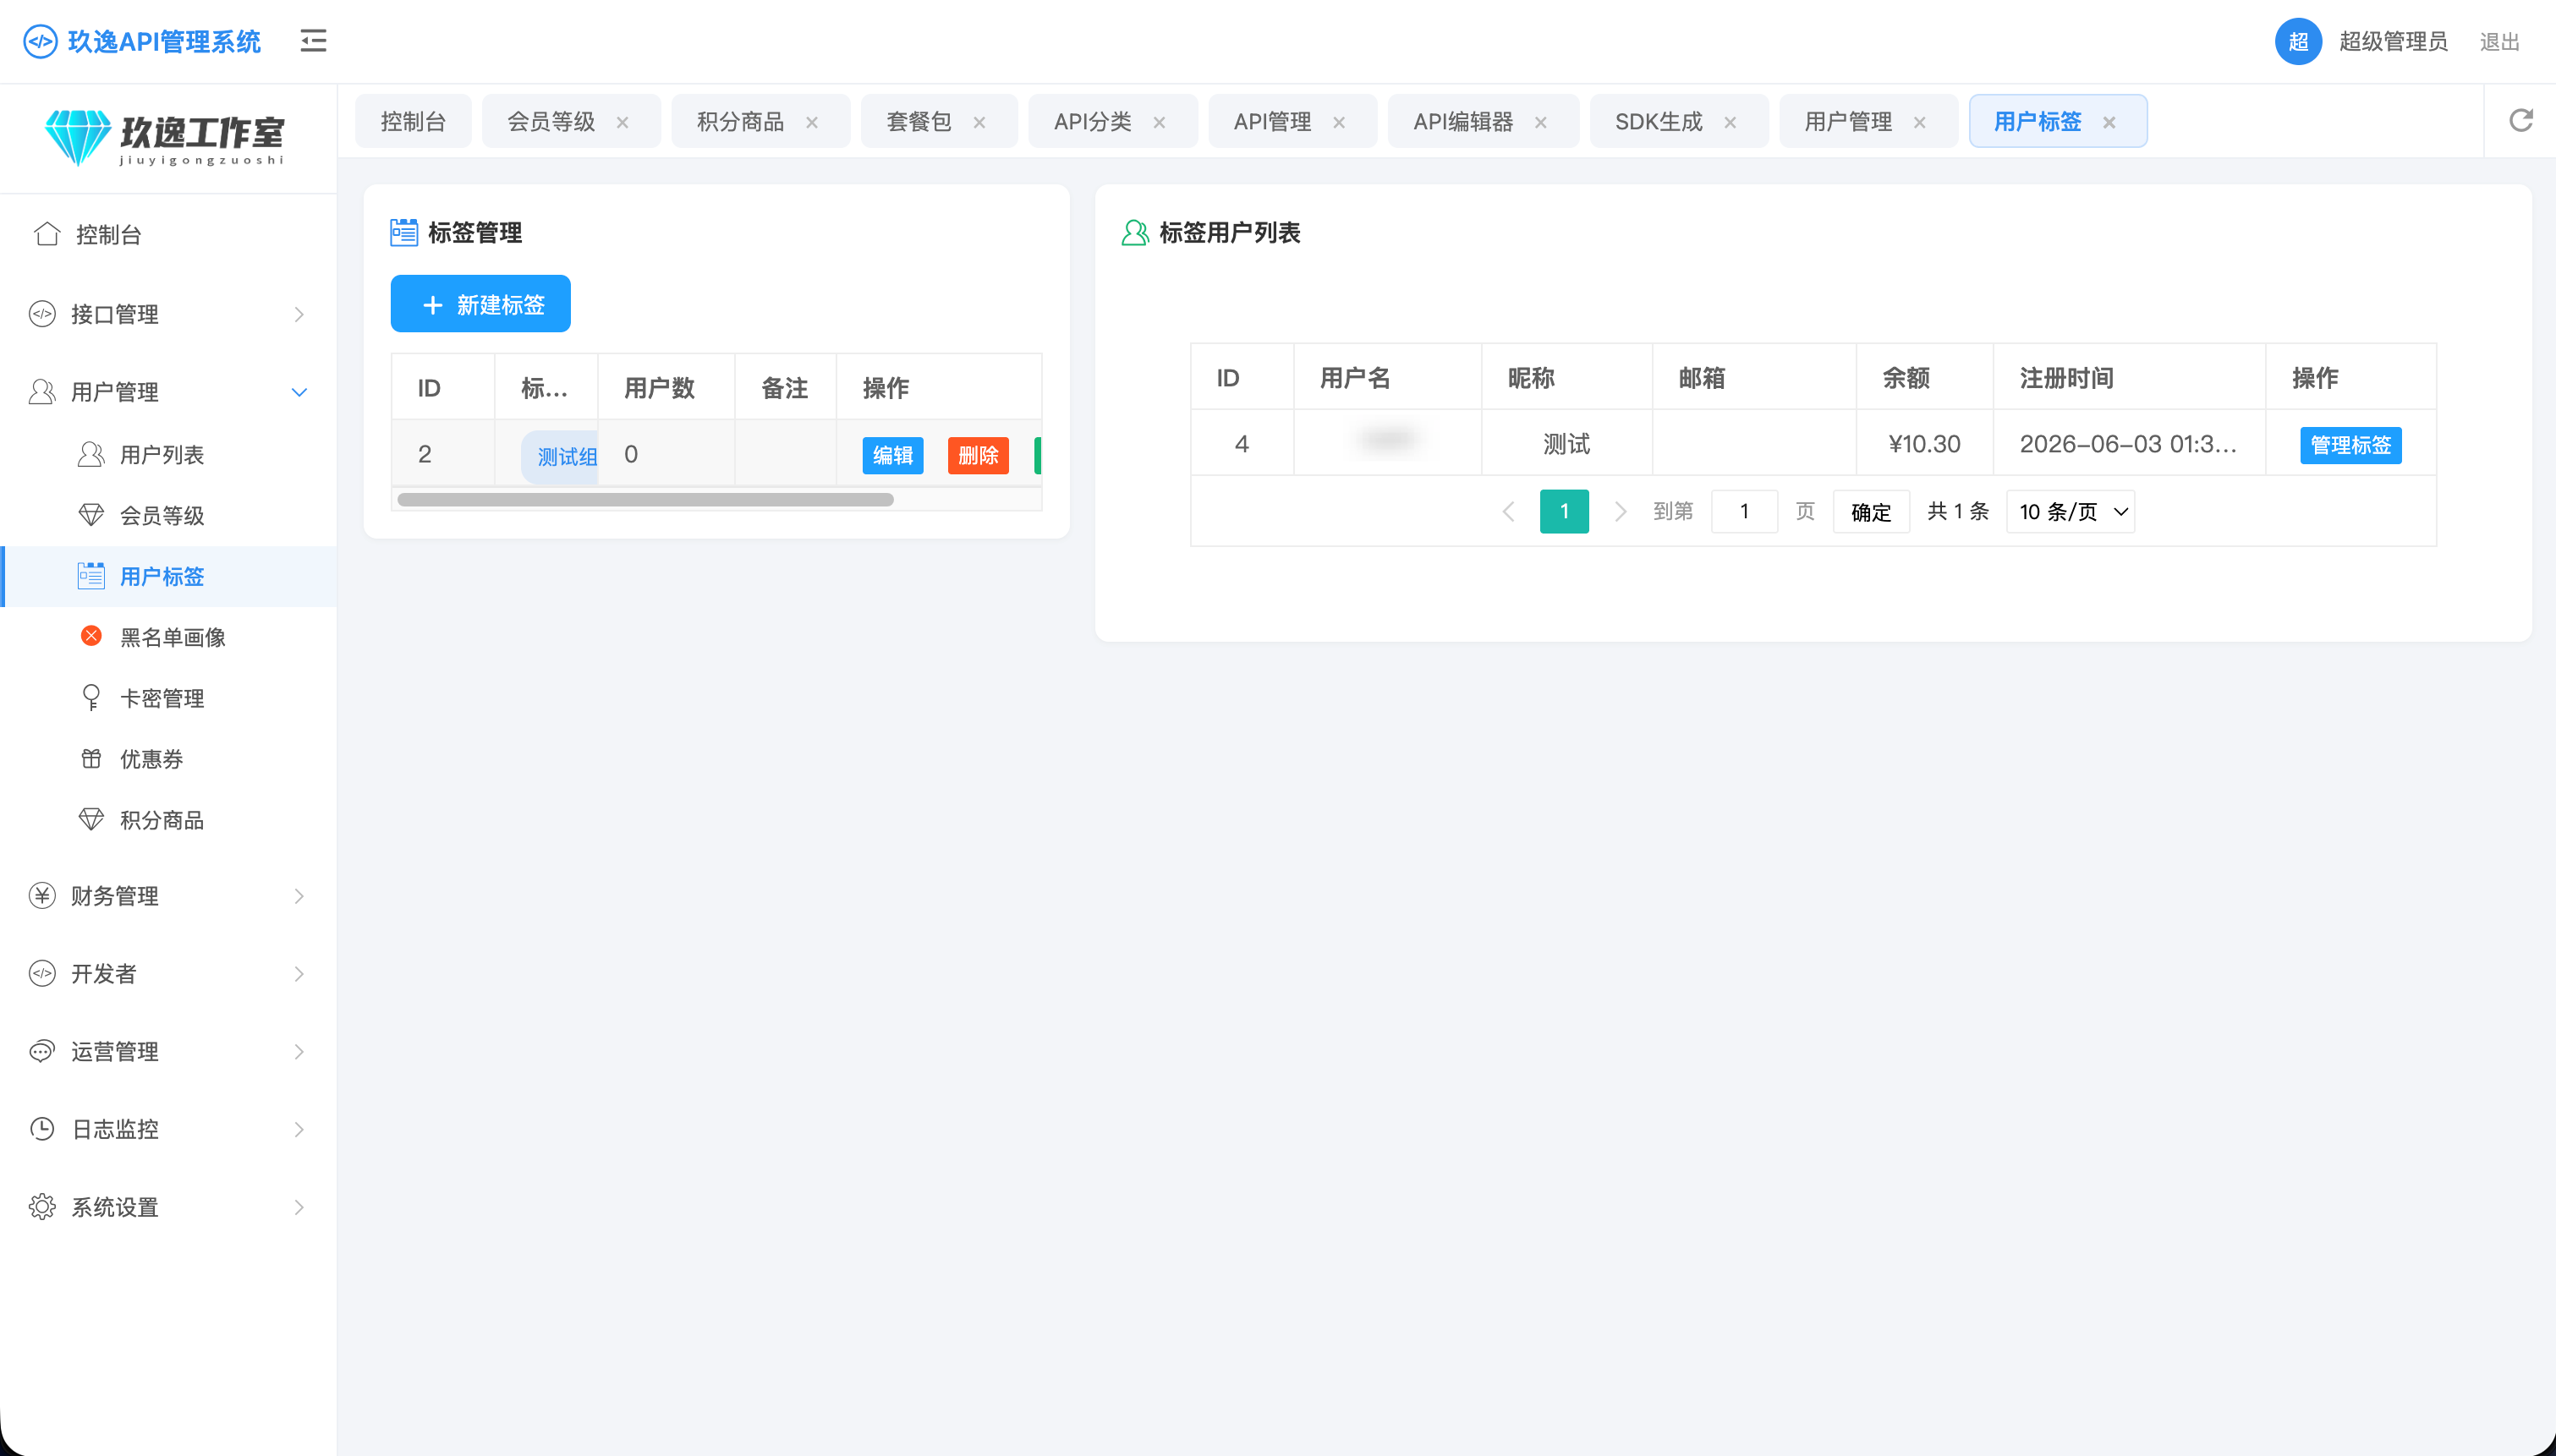Close the API分类 tab
The image size is (2556, 1456).
1159,122
